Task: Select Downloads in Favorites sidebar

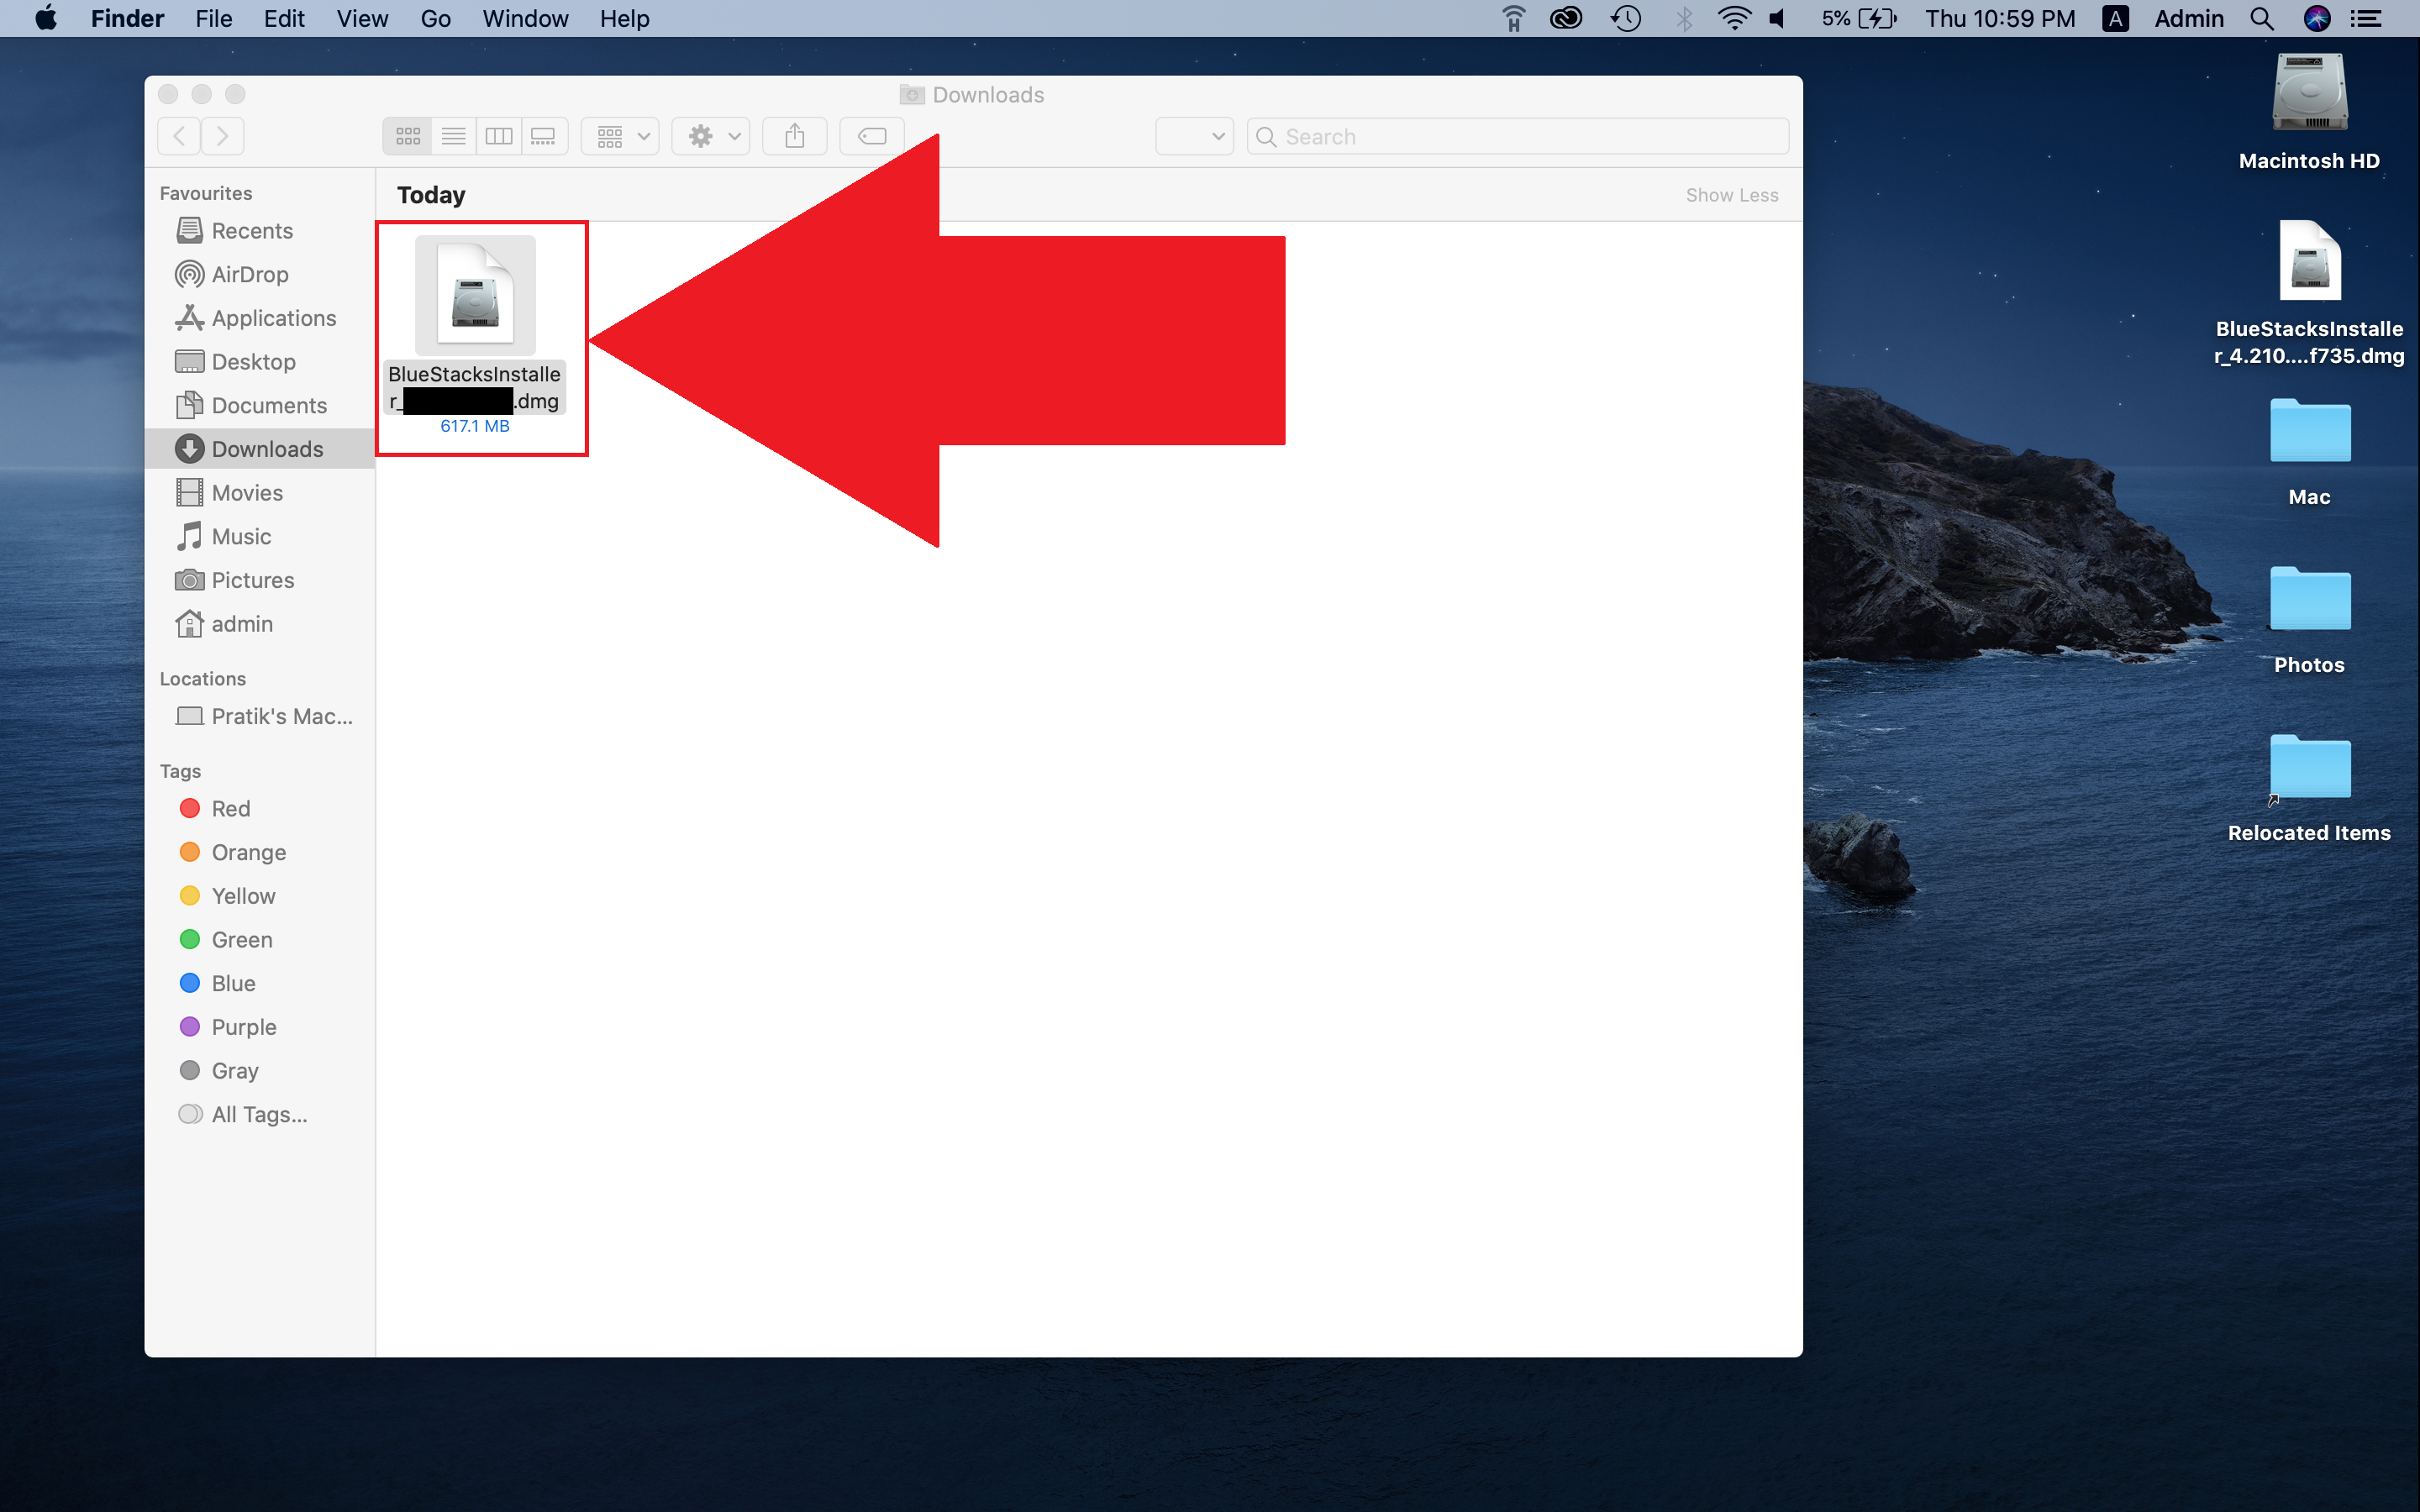Action: pos(265,449)
